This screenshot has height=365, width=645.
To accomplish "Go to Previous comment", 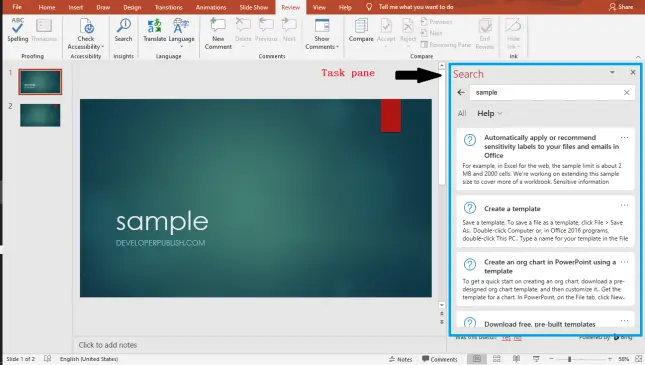I will coord(266,30).
